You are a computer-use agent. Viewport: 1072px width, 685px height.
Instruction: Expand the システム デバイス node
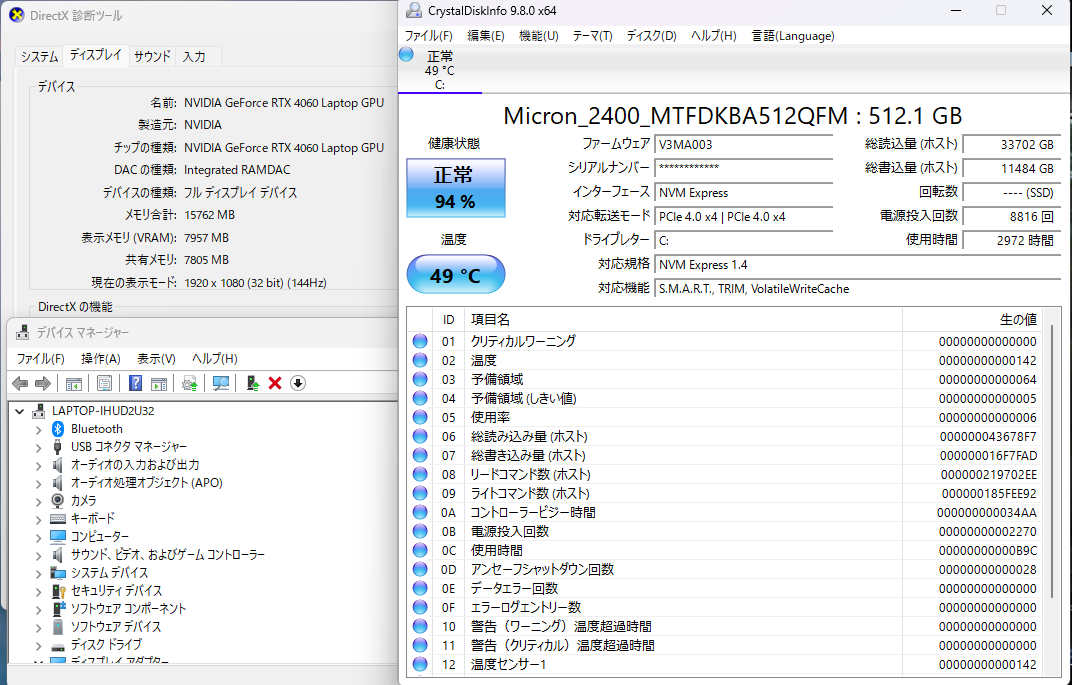click(38, 573)
